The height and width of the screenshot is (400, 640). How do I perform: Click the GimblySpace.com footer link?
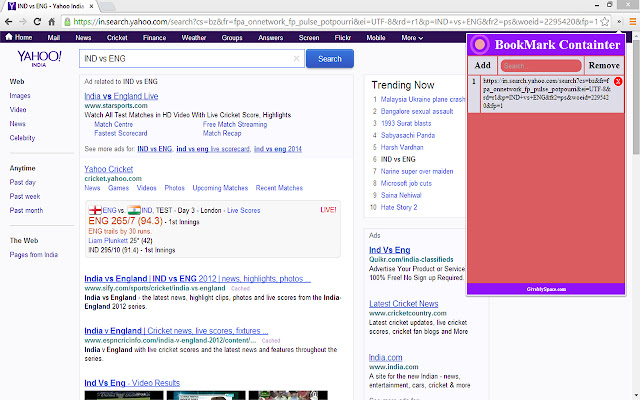(x=546, y=289)
